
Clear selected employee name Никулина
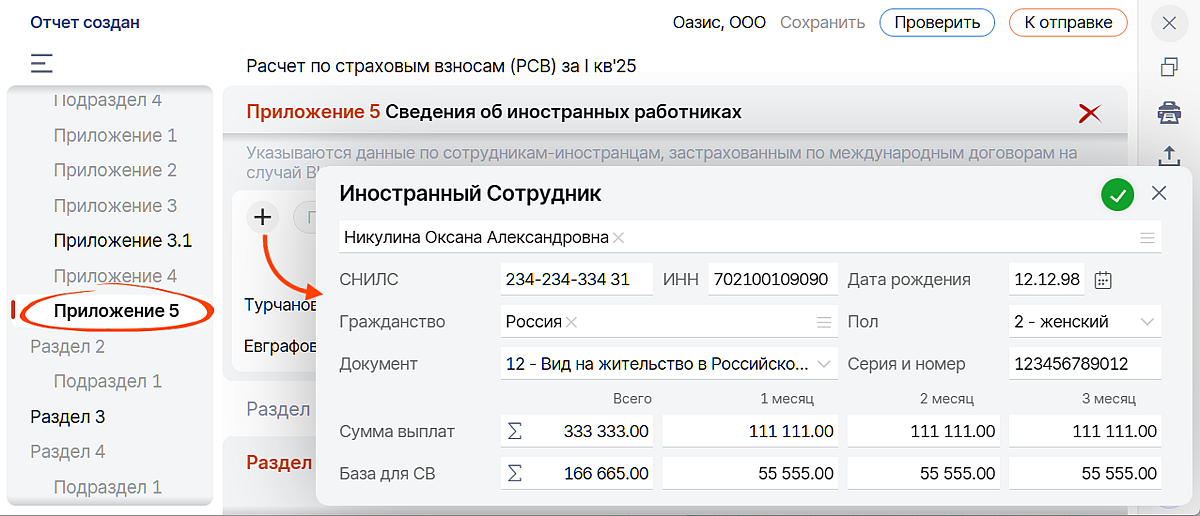pyautogui.click(x=619, y=238)
